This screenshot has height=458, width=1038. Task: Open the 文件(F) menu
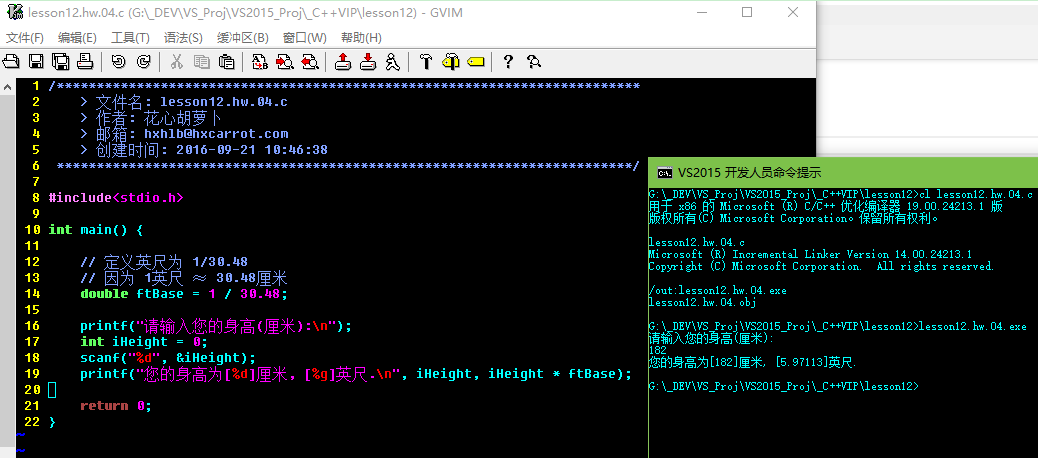coord(25,38)
